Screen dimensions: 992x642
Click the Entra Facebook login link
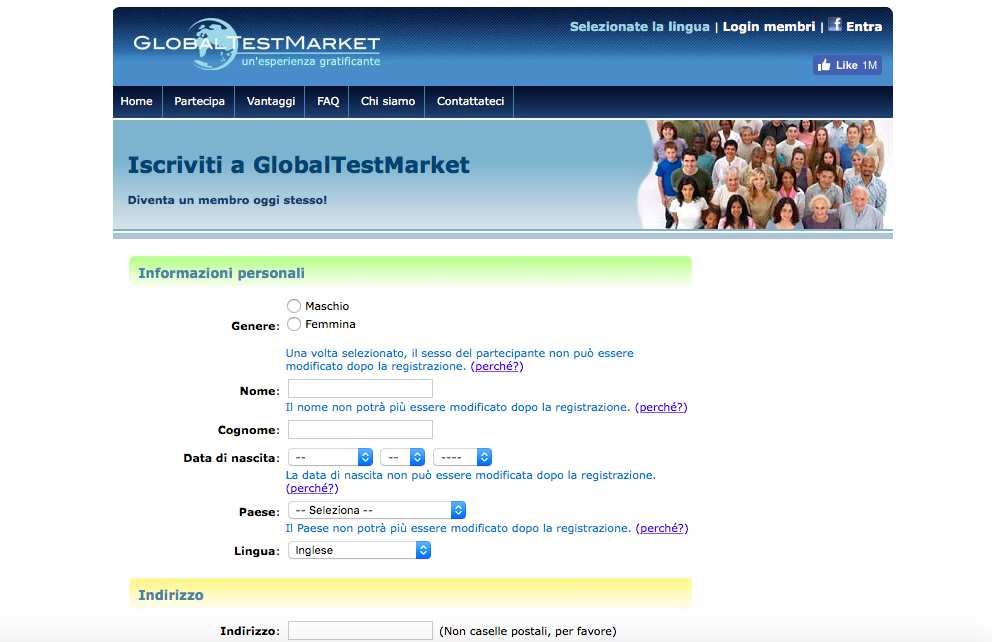coord(864,27)
